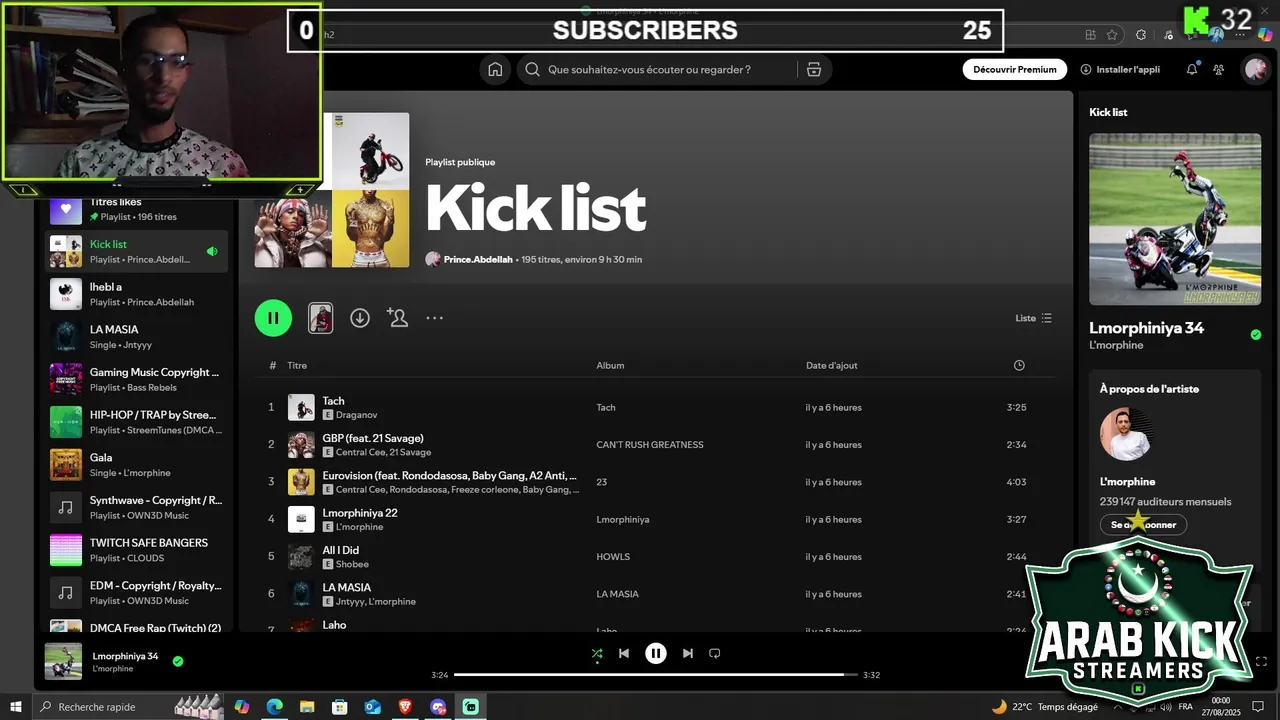Toggle saved checkmark beside Lmorphiniya 34 in player

click(x=178, y=661)
